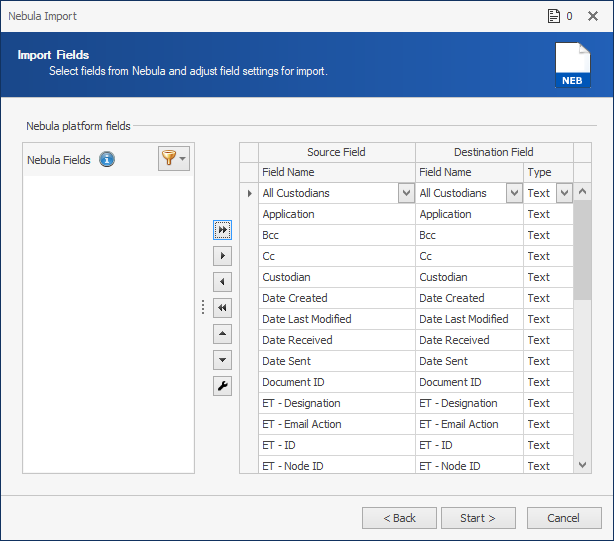Click source Field Name subheader
This screenshot has height=541, width=614.
[337, 172]
